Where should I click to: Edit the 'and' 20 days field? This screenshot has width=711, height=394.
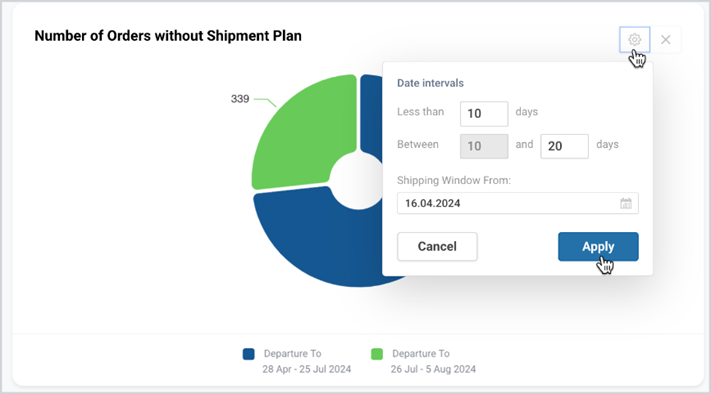pos(564,146)
